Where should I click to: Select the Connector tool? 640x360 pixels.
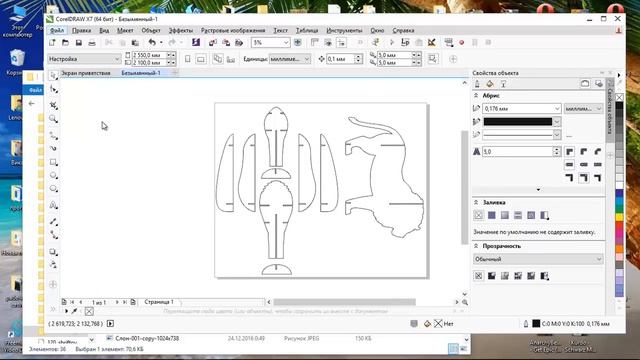coord(53,235)
